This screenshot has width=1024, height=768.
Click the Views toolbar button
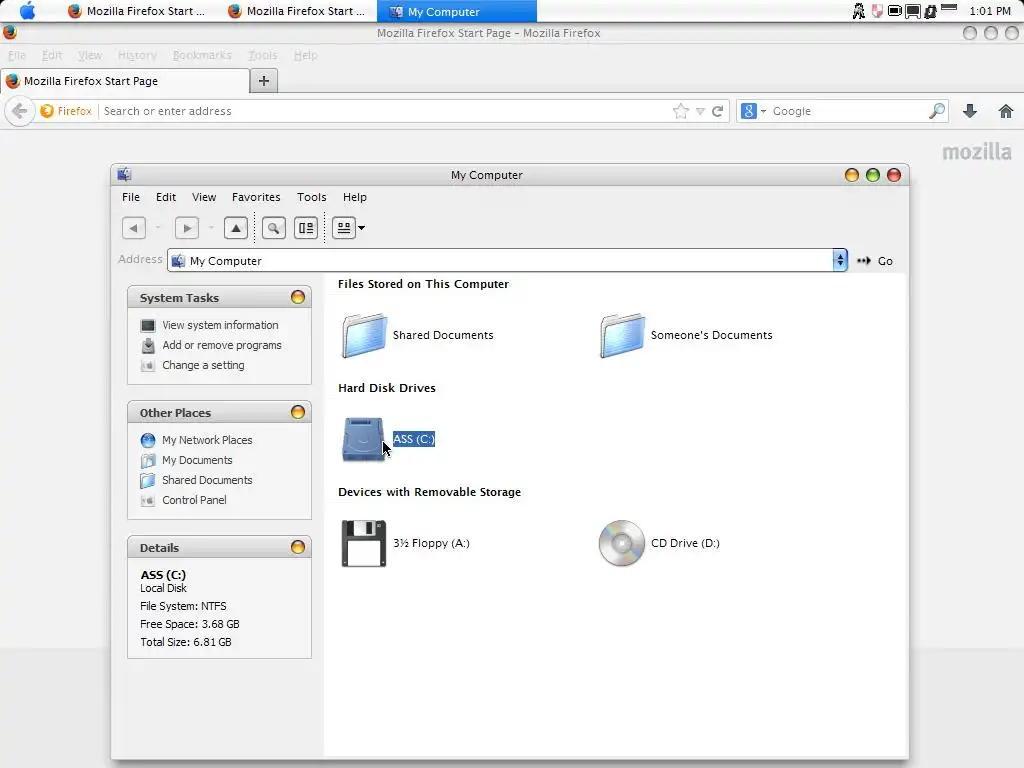[x=344, y=228]
